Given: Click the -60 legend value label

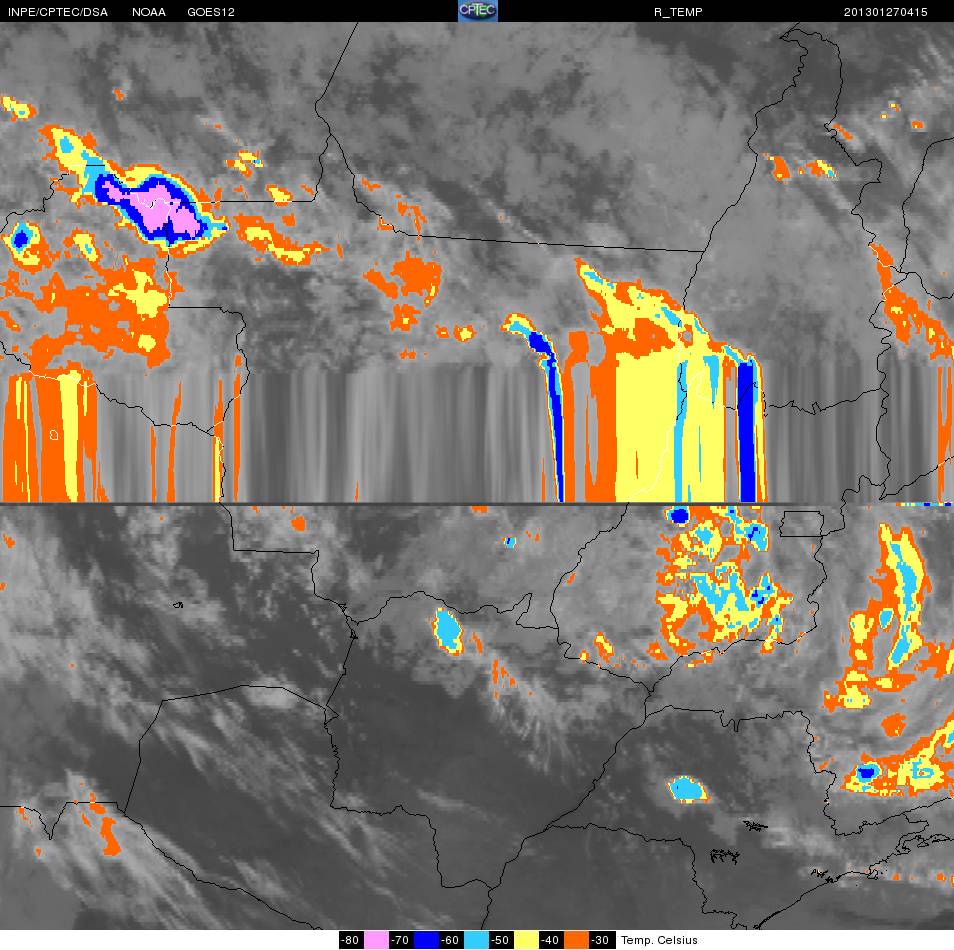Looking at the screenshot, I should click(x=450, y=940).
